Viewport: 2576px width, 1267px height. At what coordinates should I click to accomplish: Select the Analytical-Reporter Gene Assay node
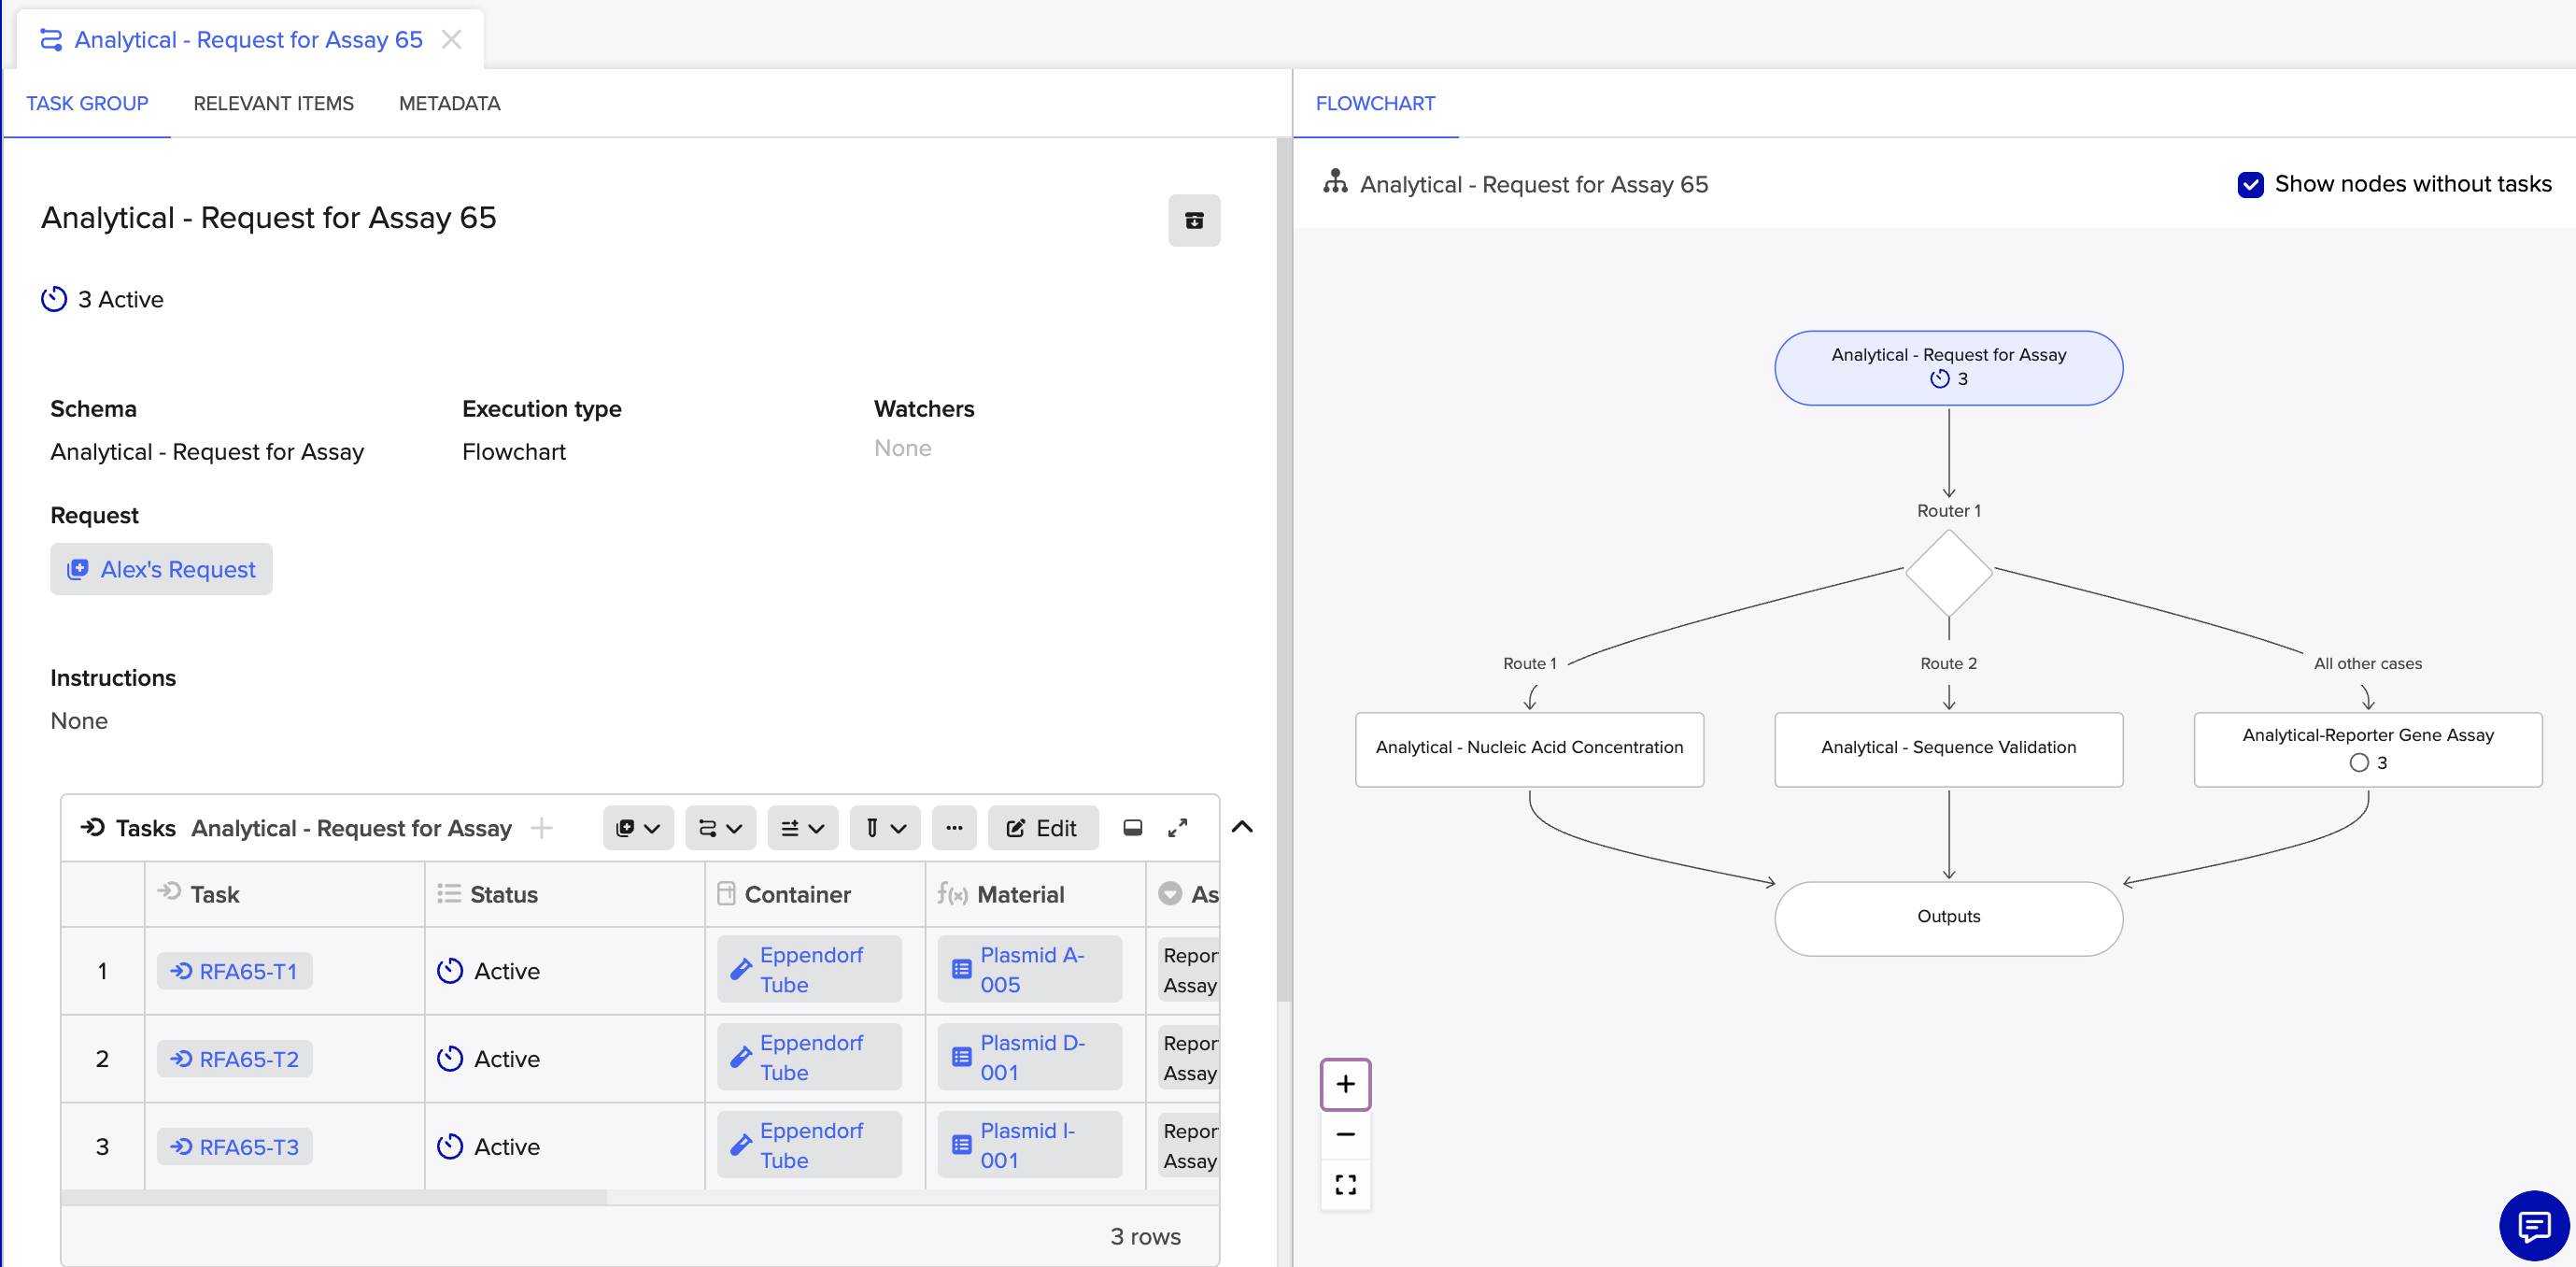(x=2367, y=748)
